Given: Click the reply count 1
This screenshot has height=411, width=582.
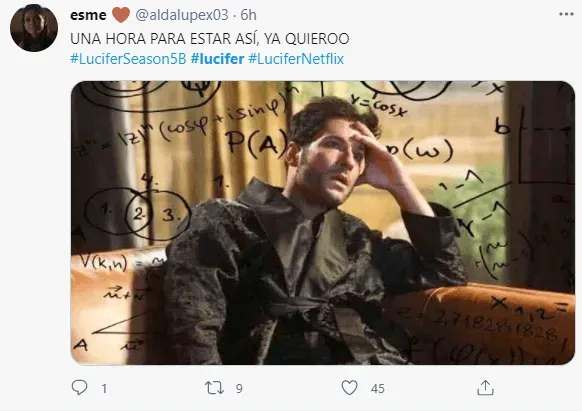Looking at the screenshot, I should (104, 389).
